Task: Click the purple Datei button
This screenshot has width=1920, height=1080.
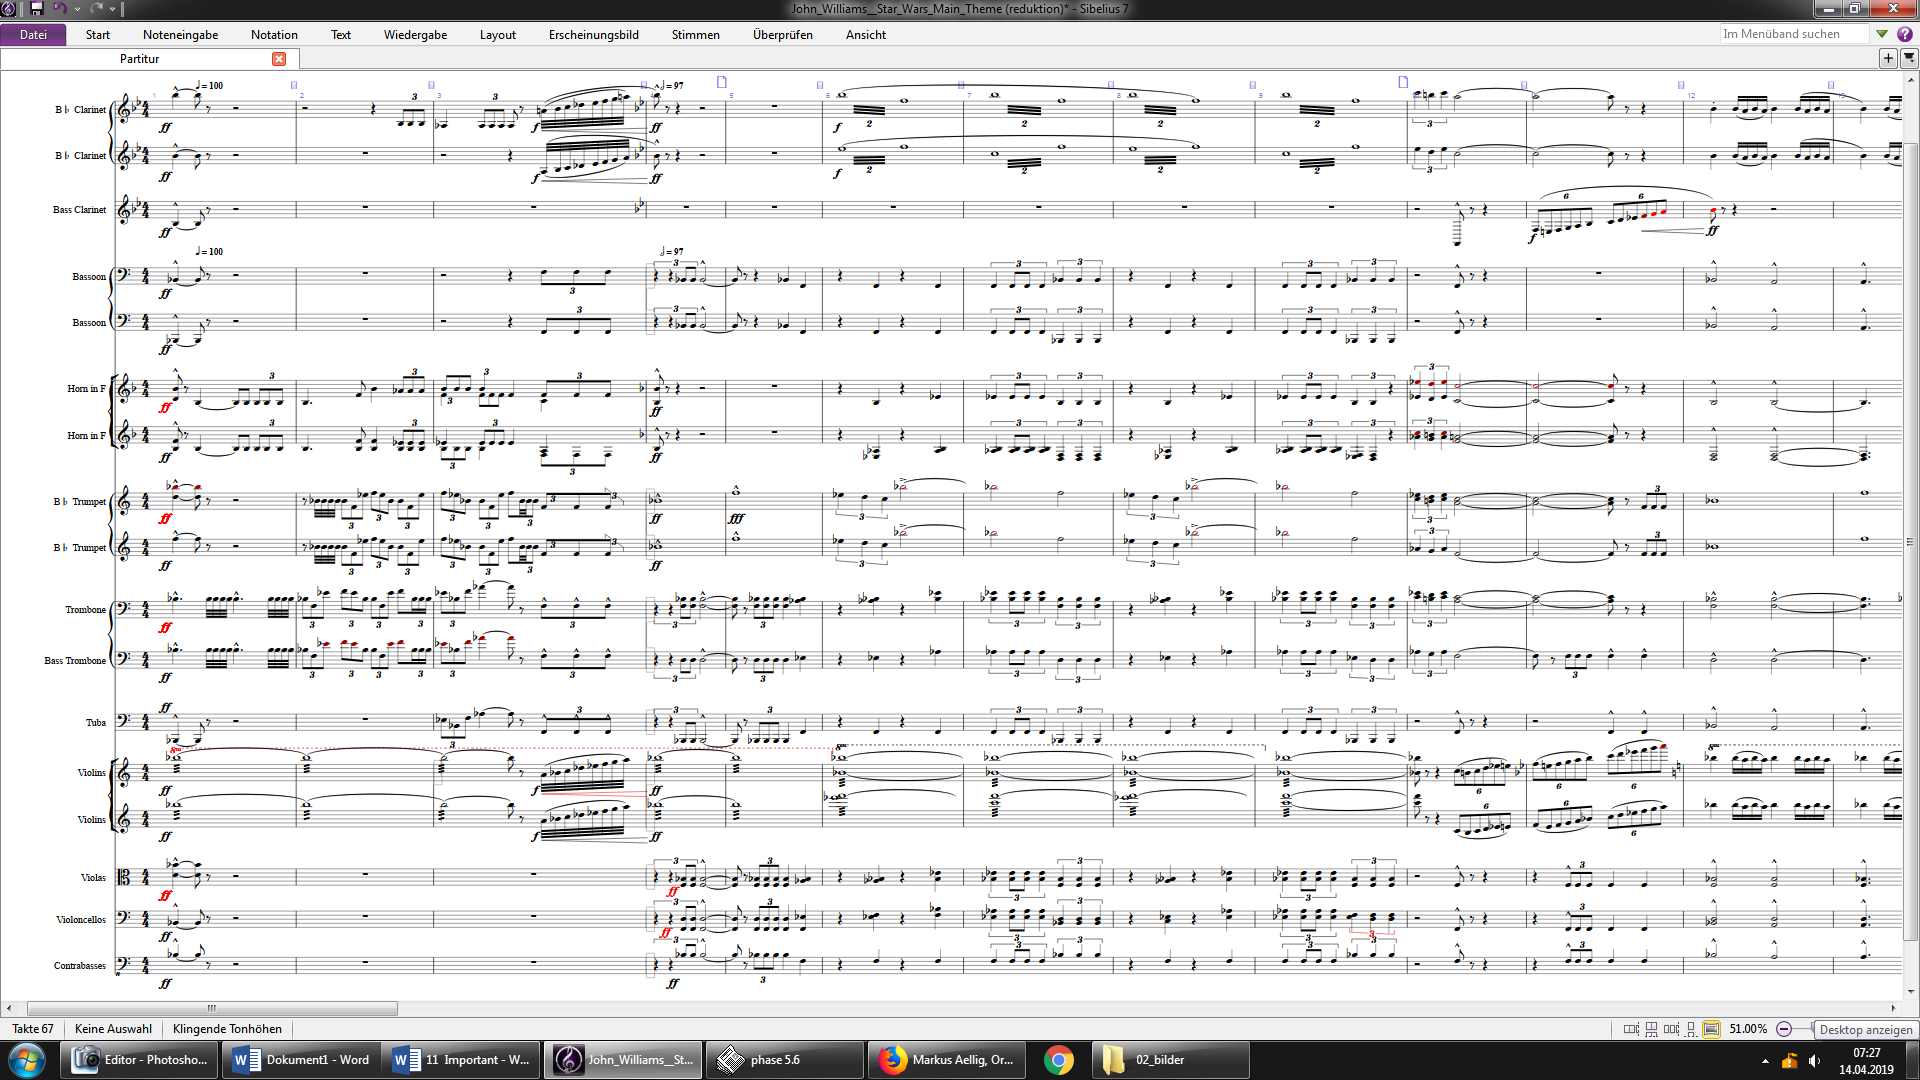Action: [33, 34]
